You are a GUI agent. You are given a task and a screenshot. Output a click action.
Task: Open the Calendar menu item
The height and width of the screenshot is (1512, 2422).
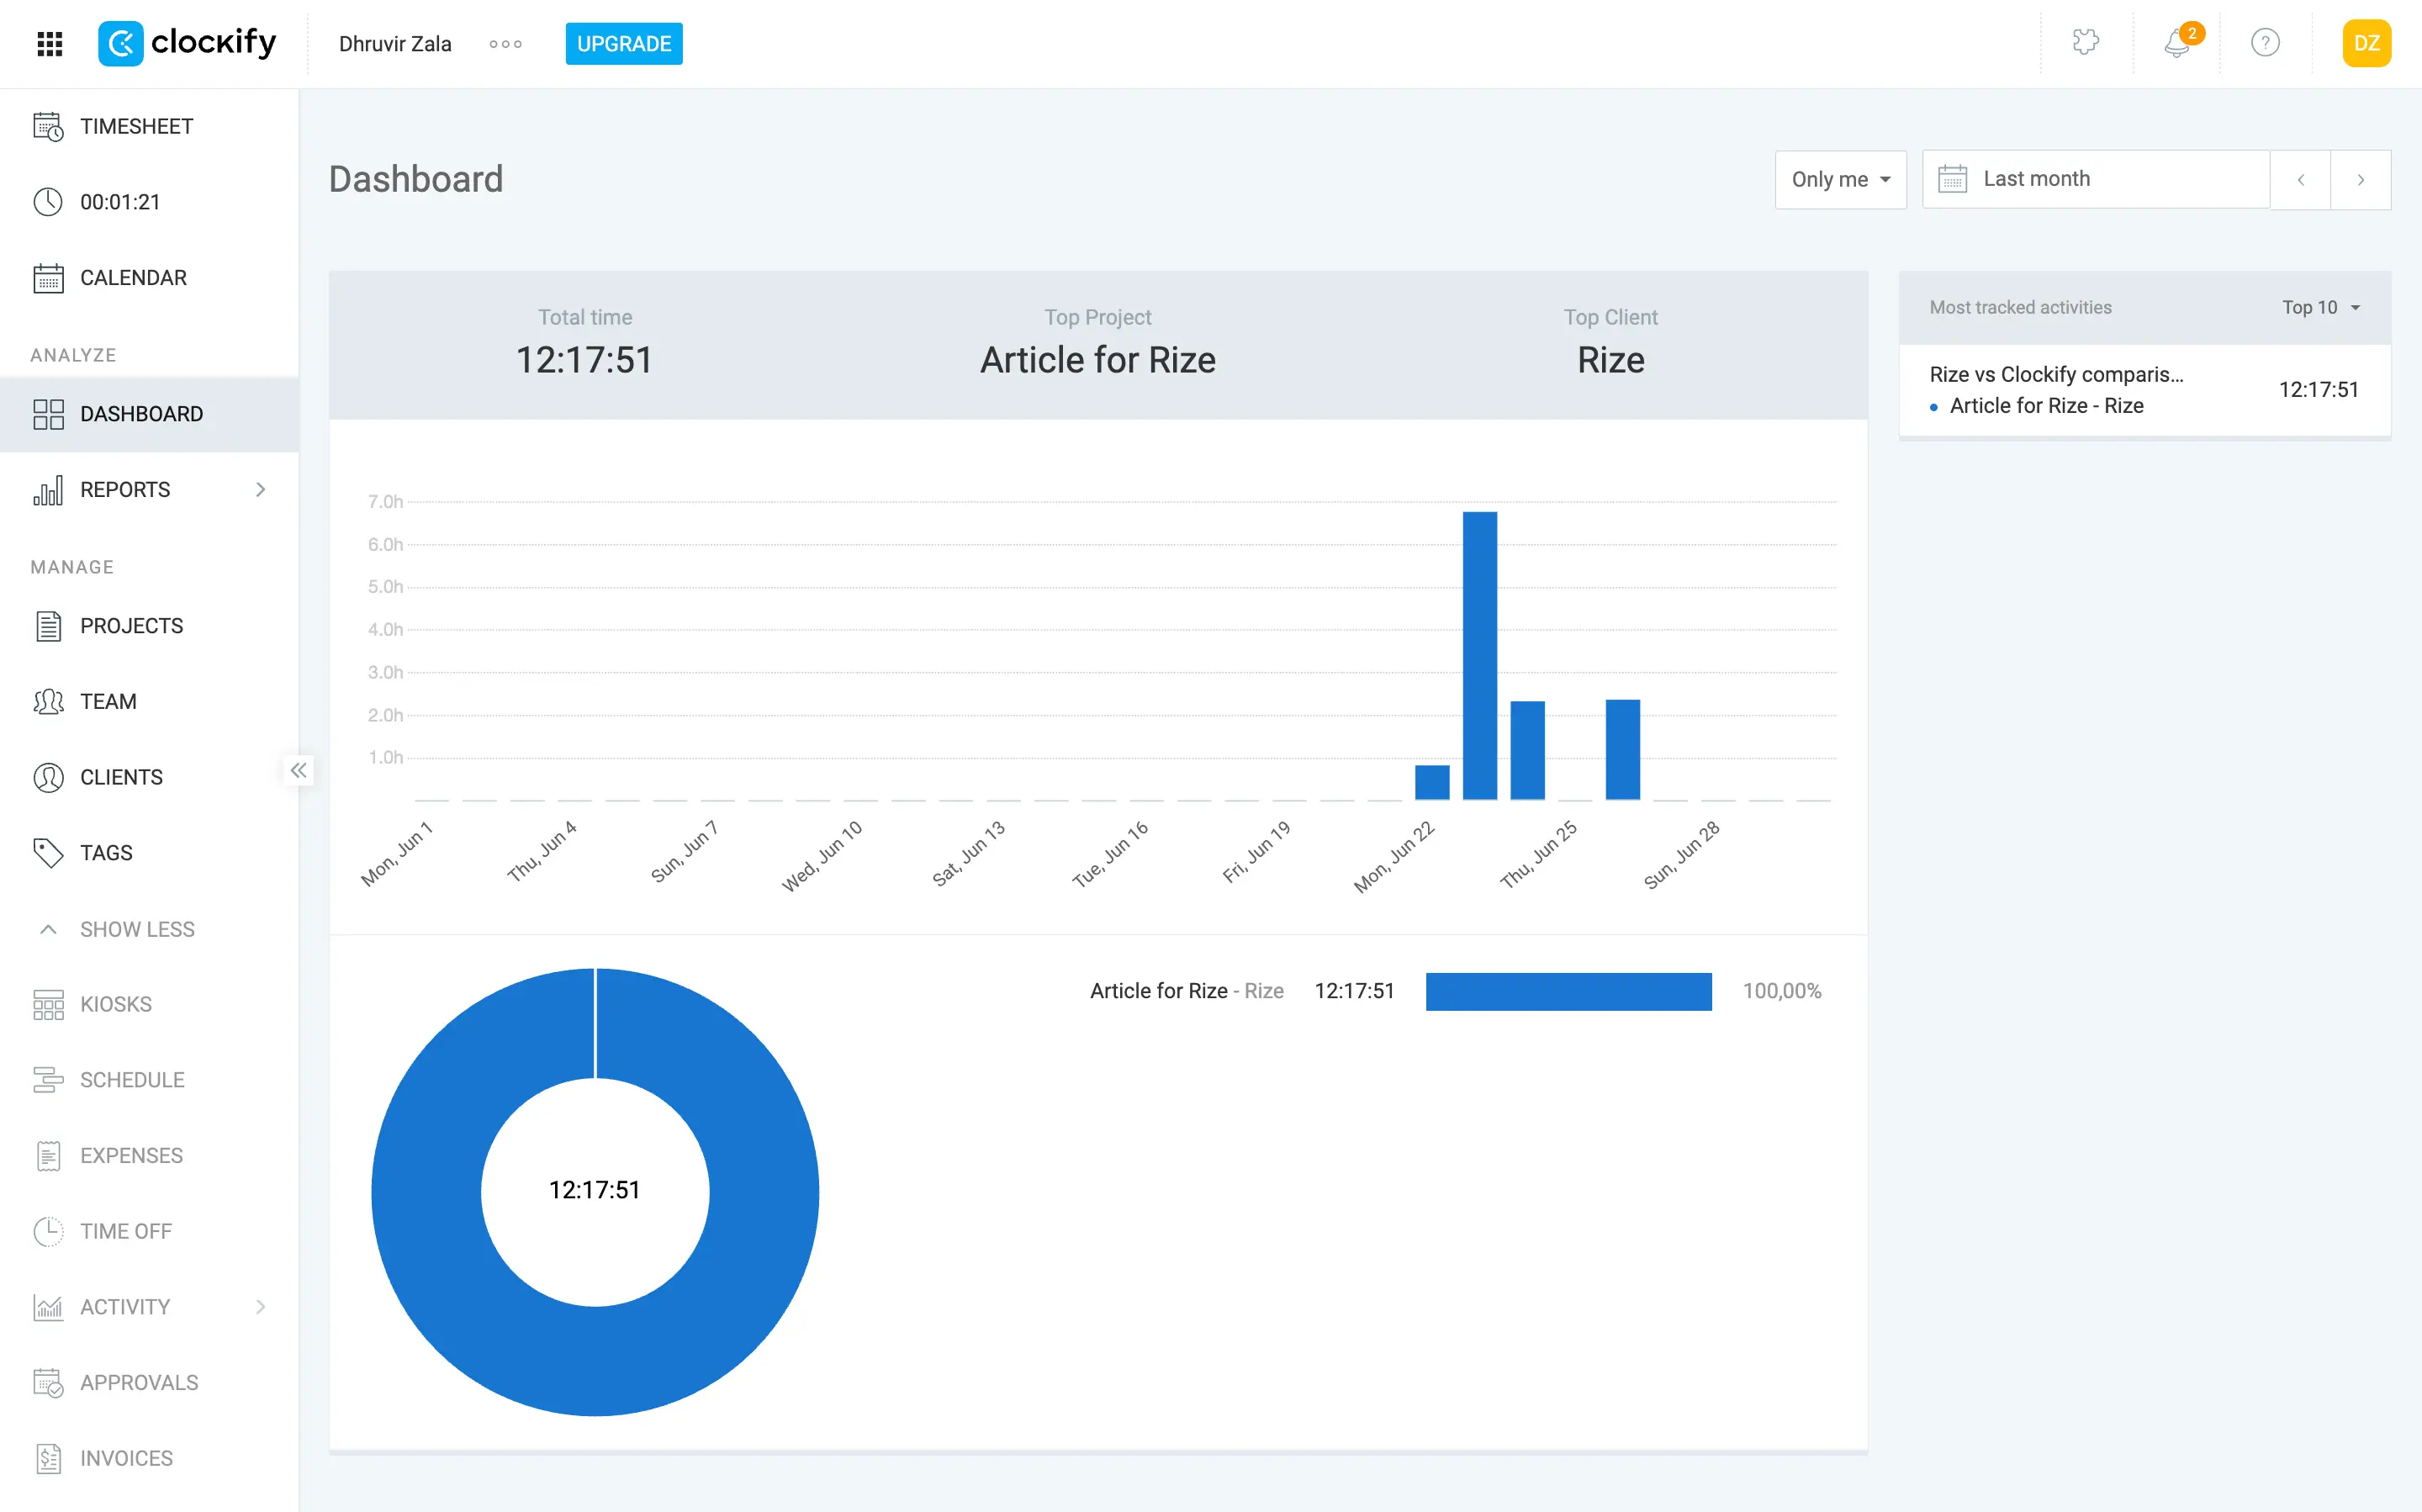149,278
